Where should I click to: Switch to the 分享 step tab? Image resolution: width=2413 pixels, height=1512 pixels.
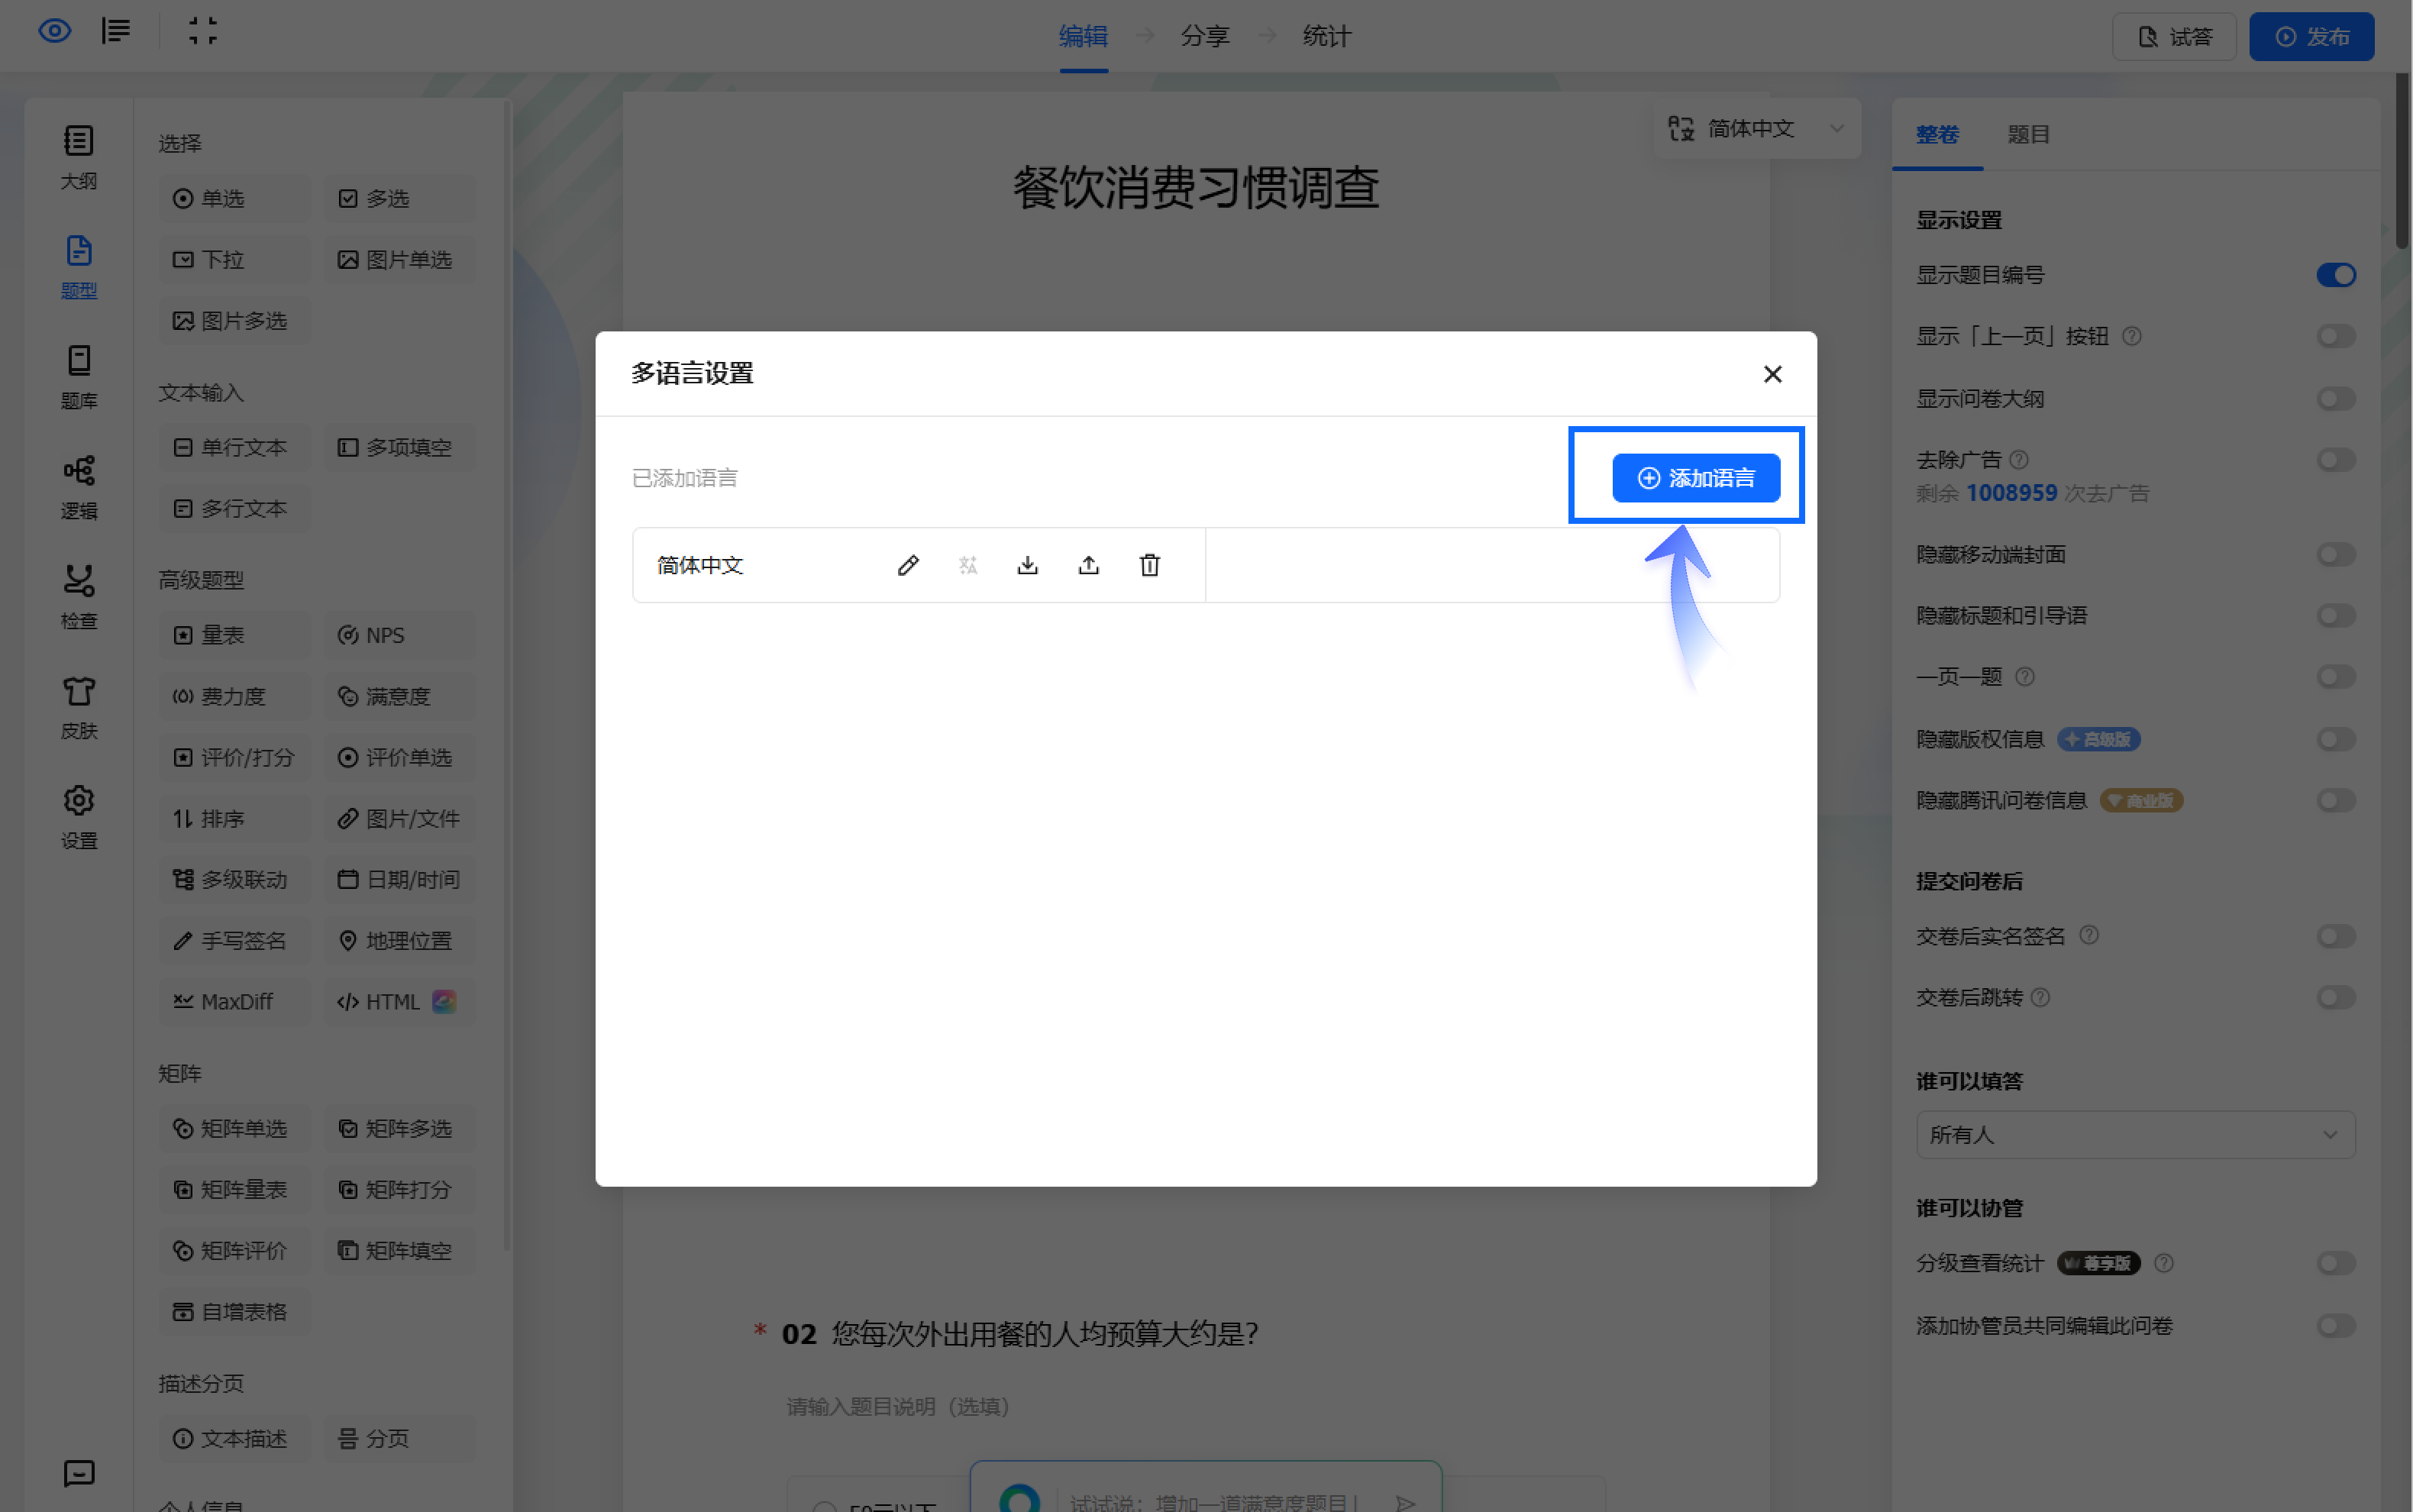coord(1205,37)
